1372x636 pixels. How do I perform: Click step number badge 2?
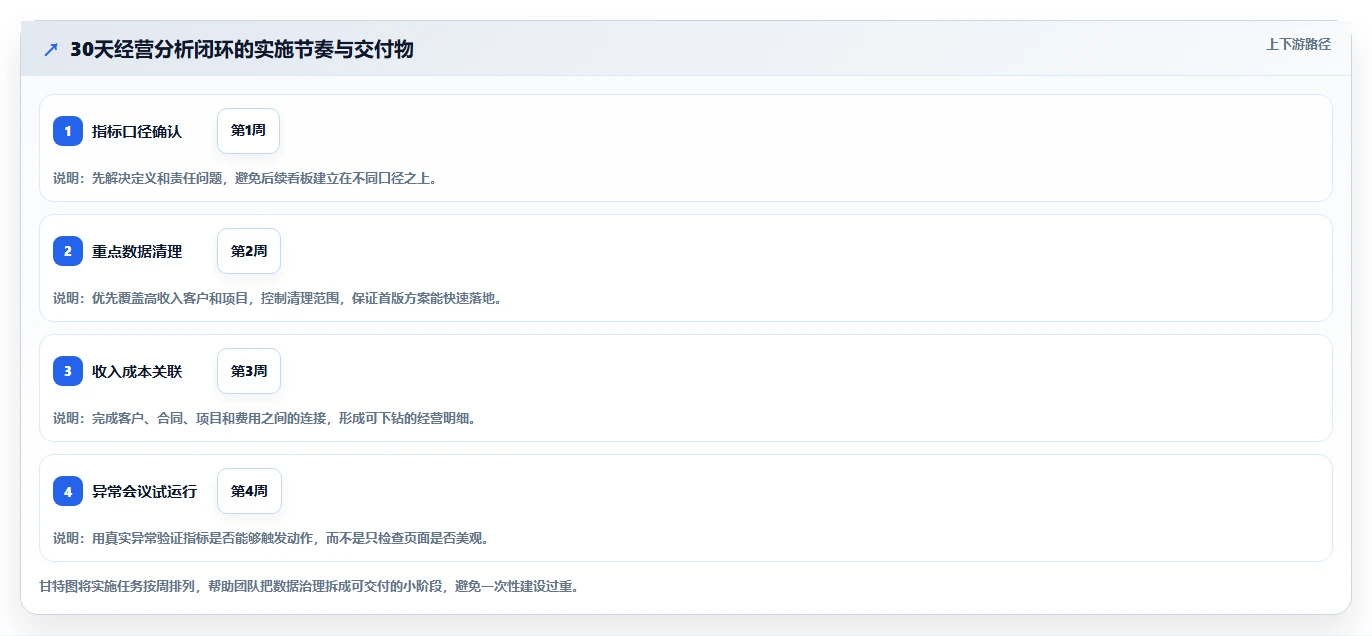coord(68,251)
